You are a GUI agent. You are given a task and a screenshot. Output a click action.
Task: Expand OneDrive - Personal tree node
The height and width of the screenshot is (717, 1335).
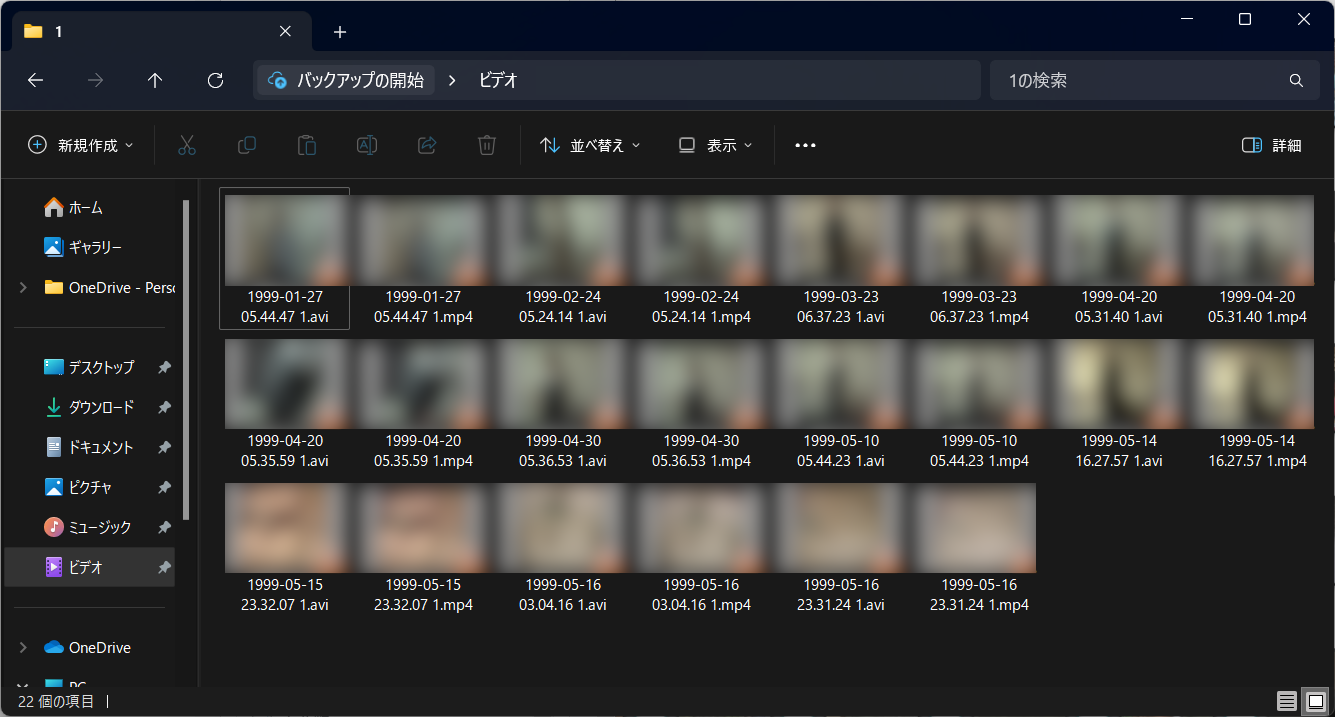tap(23, 287)
